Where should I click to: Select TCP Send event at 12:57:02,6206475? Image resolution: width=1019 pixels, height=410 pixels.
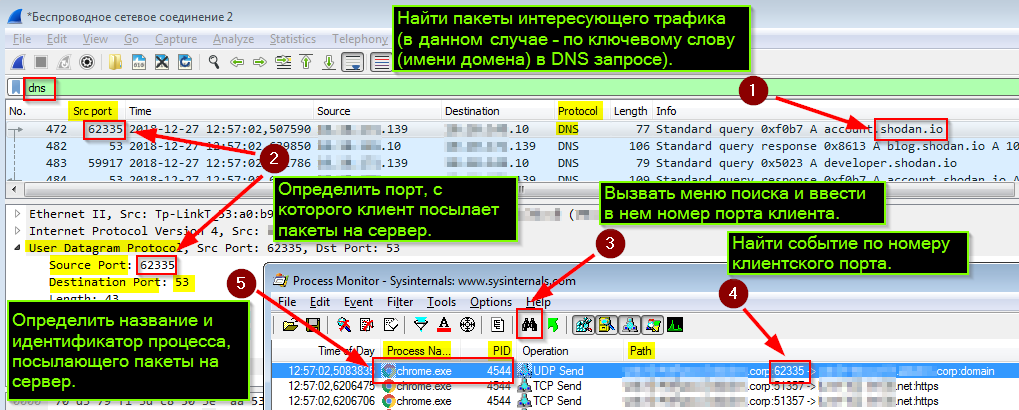(645, 385)
